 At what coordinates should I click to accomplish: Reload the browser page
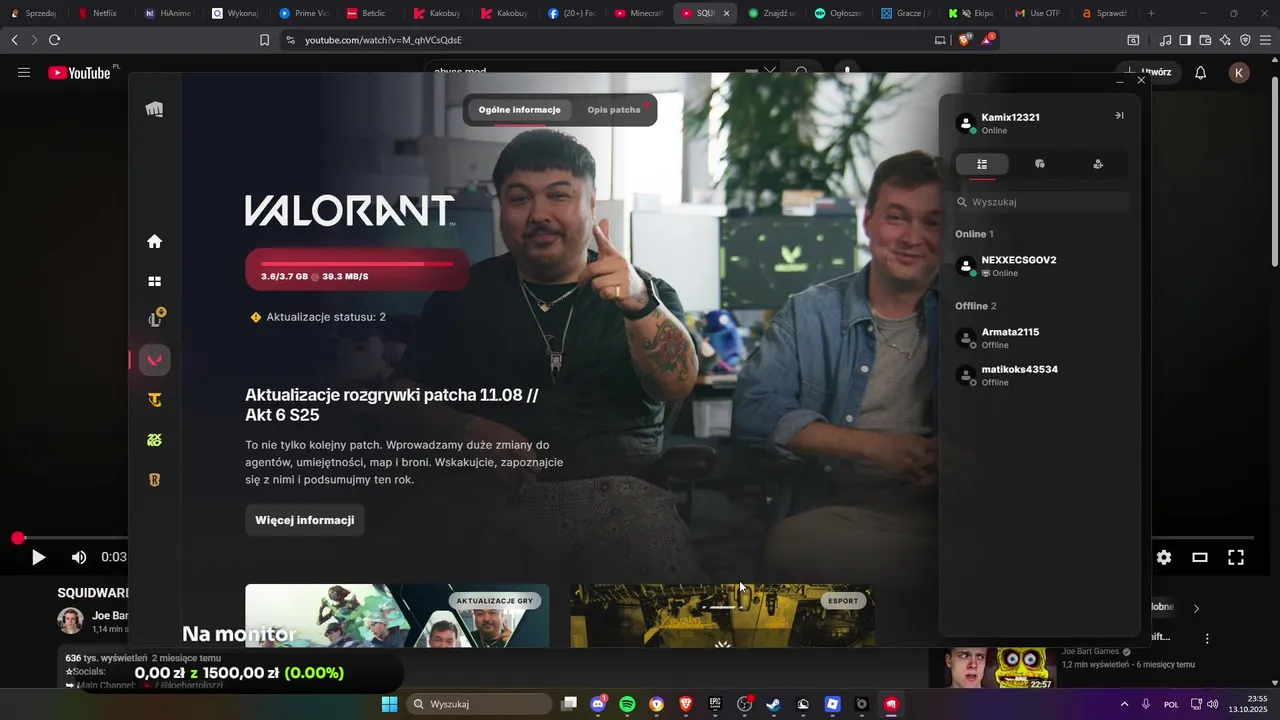pos(54,40)
